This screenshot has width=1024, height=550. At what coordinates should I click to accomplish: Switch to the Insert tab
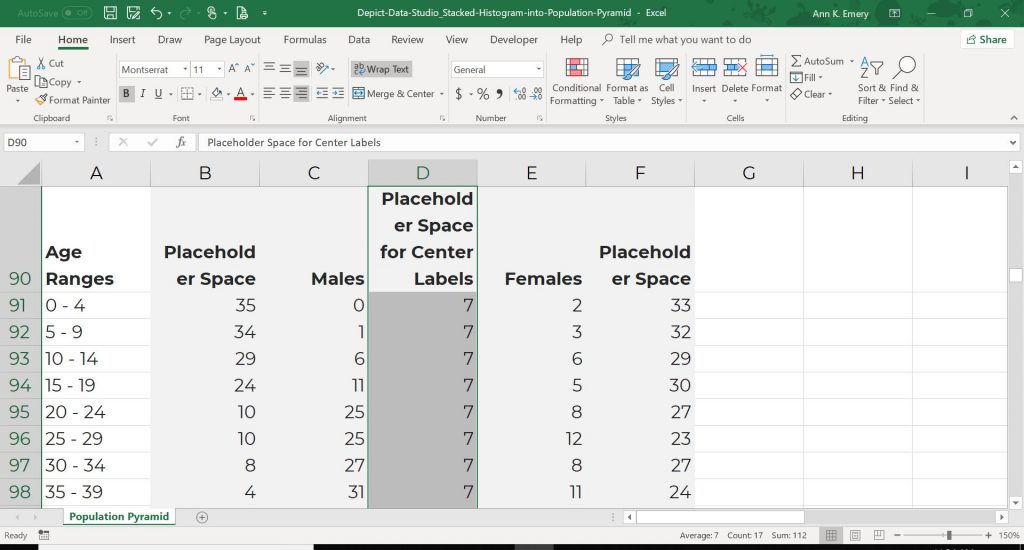coord(122,40)
